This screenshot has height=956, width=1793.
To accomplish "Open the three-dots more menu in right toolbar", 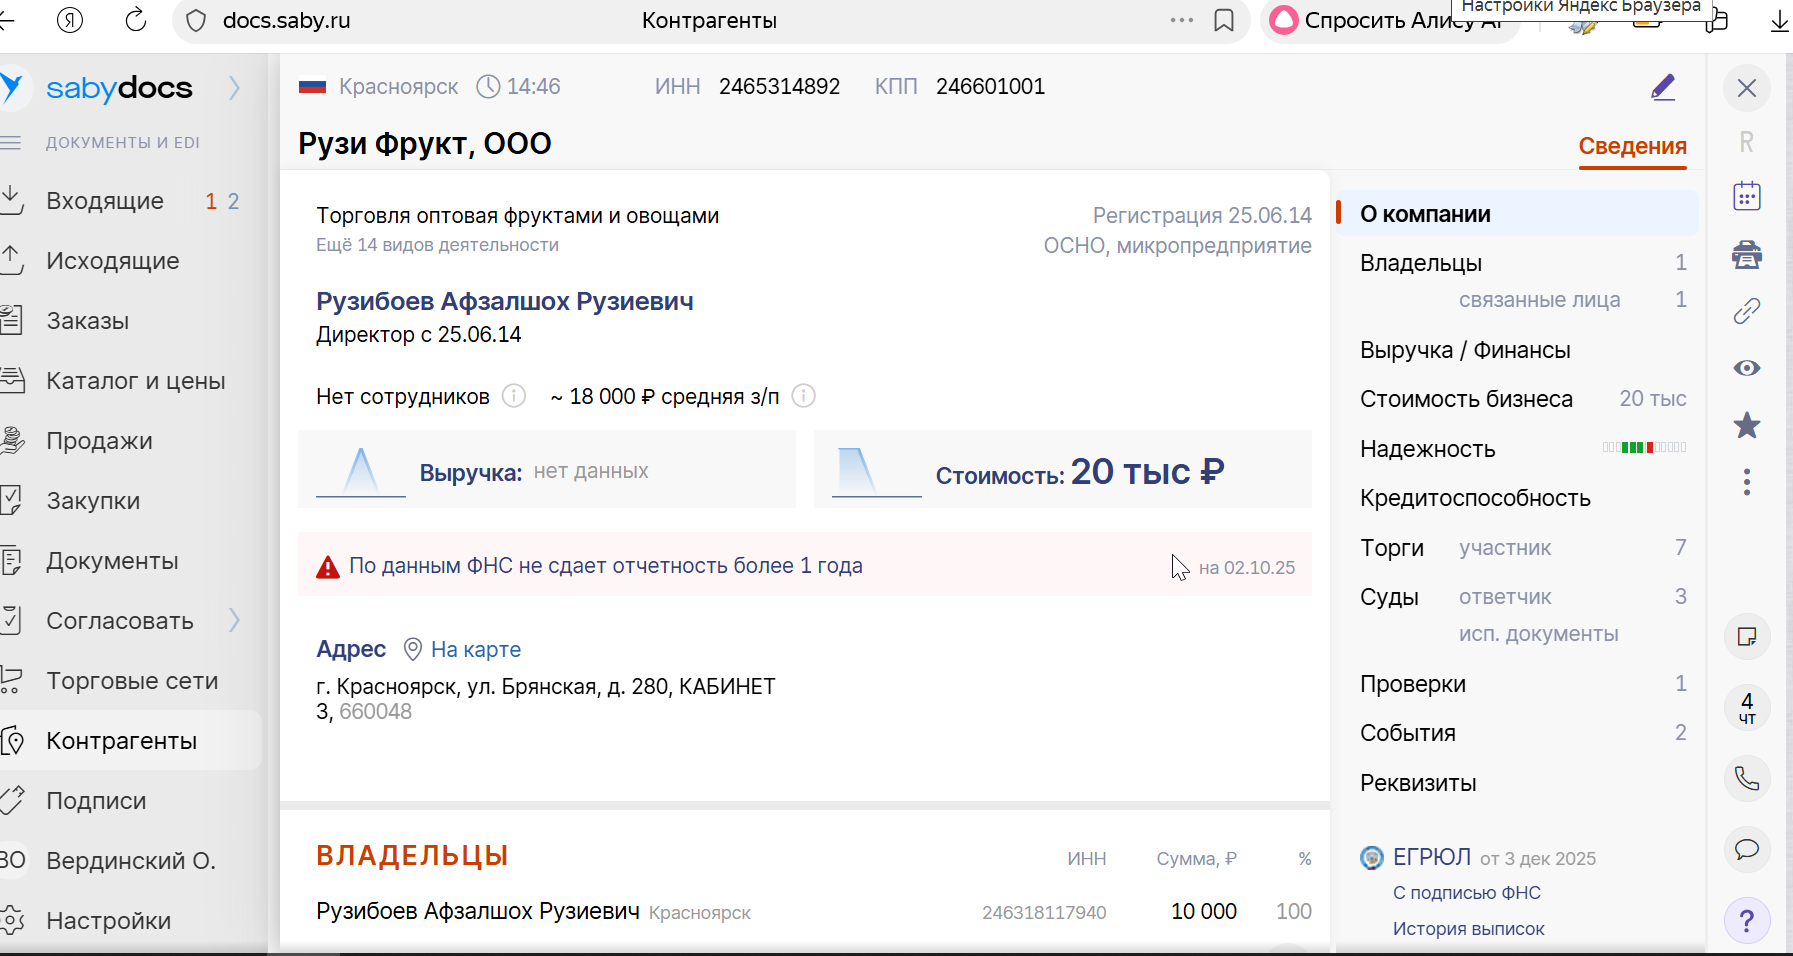I will (x=1747, y=482).
